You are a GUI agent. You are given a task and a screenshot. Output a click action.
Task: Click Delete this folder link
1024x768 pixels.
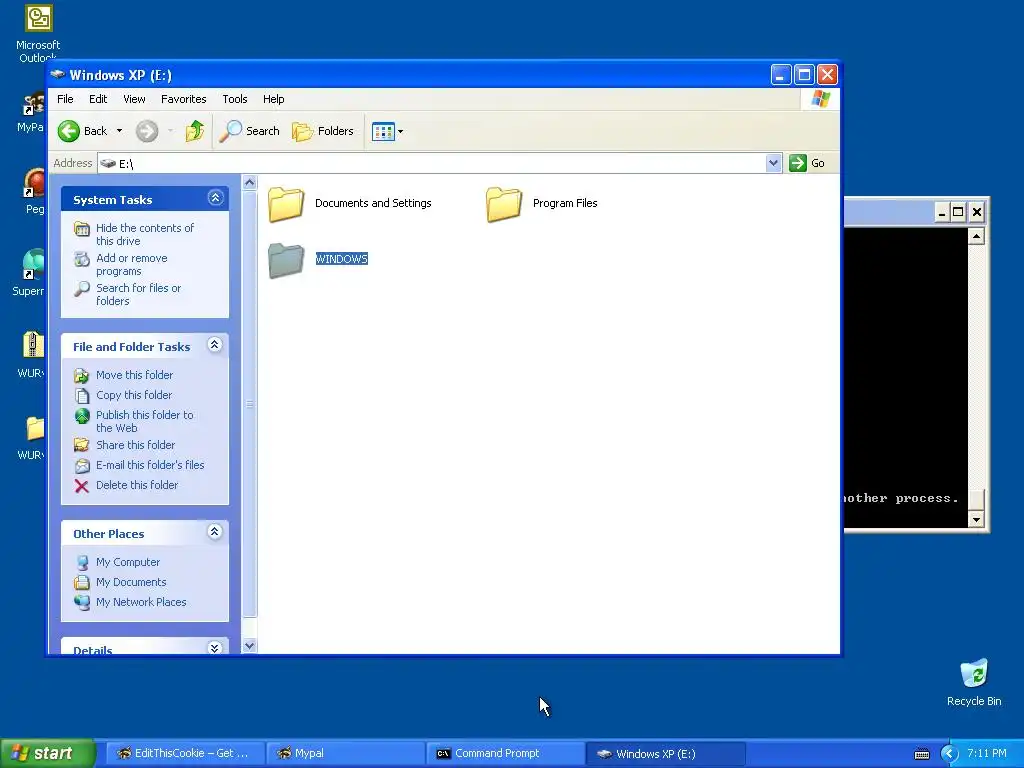136,485
